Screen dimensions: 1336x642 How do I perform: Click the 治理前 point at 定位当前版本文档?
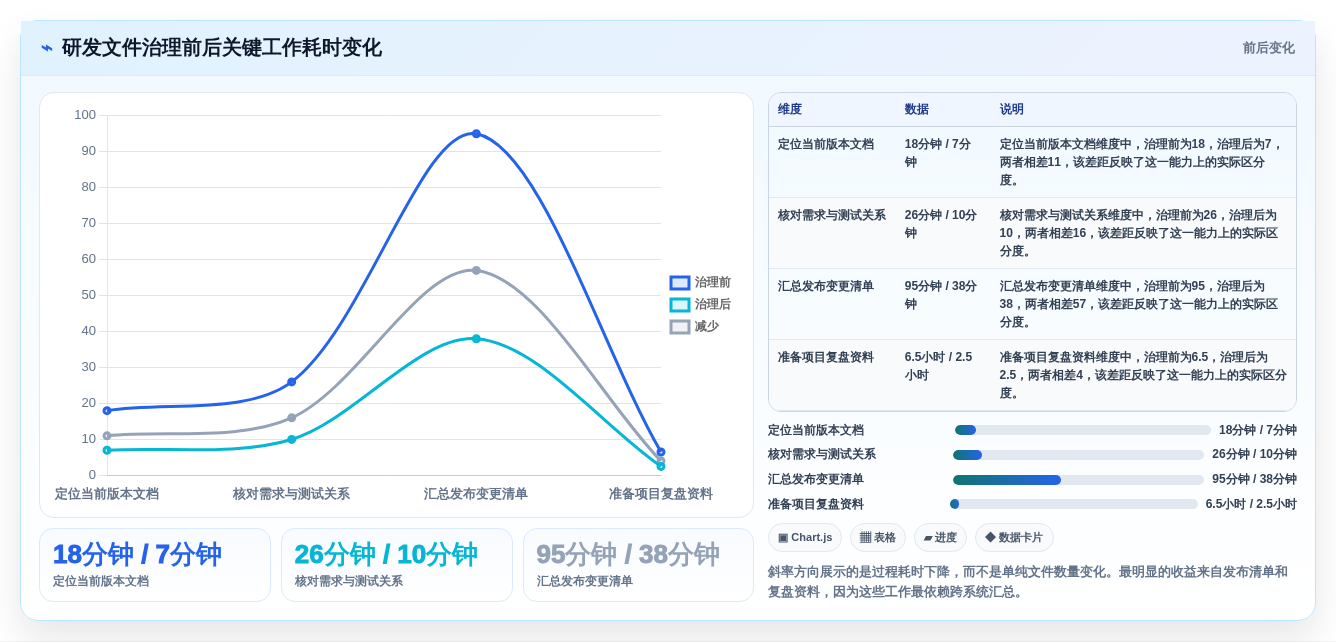pos(107,410)
